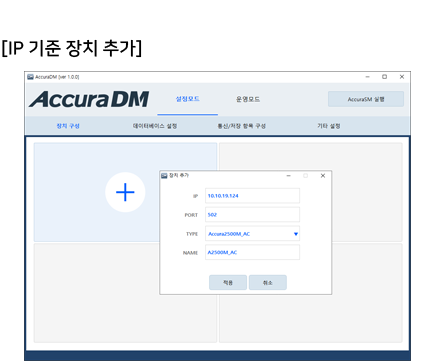Click the blue plus add-device icon
The height and width of the screenshot is (361, 433).
point(125,192)
